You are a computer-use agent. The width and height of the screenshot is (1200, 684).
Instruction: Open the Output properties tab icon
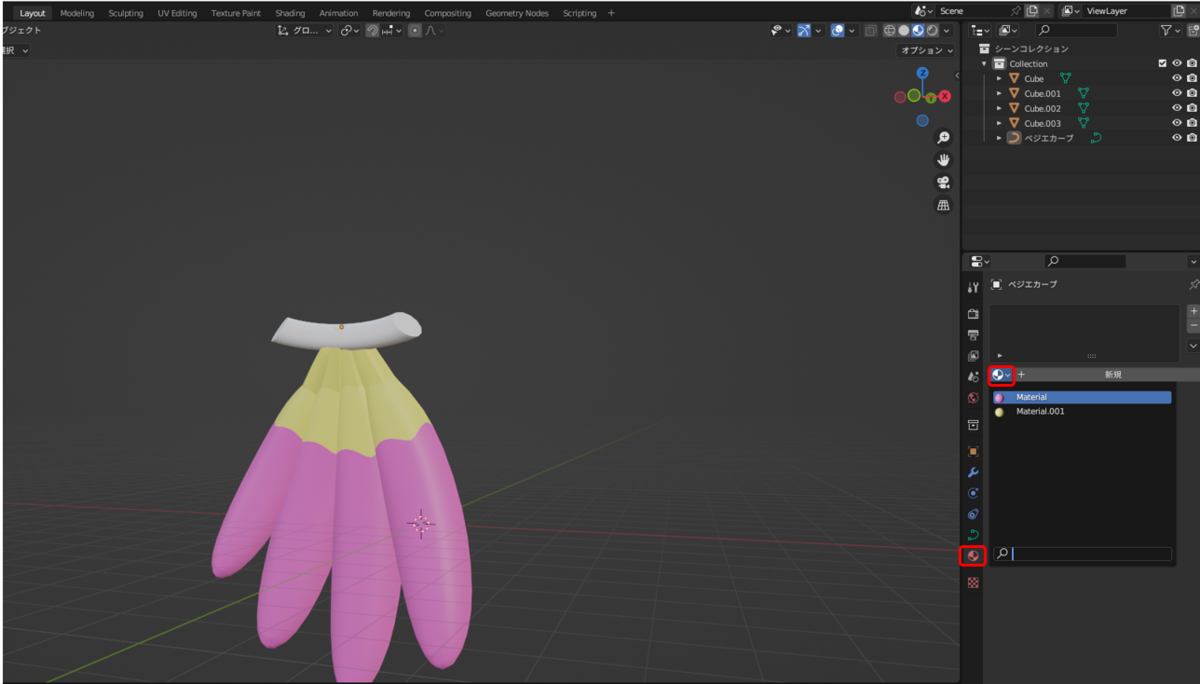click(x=973, y=335)
